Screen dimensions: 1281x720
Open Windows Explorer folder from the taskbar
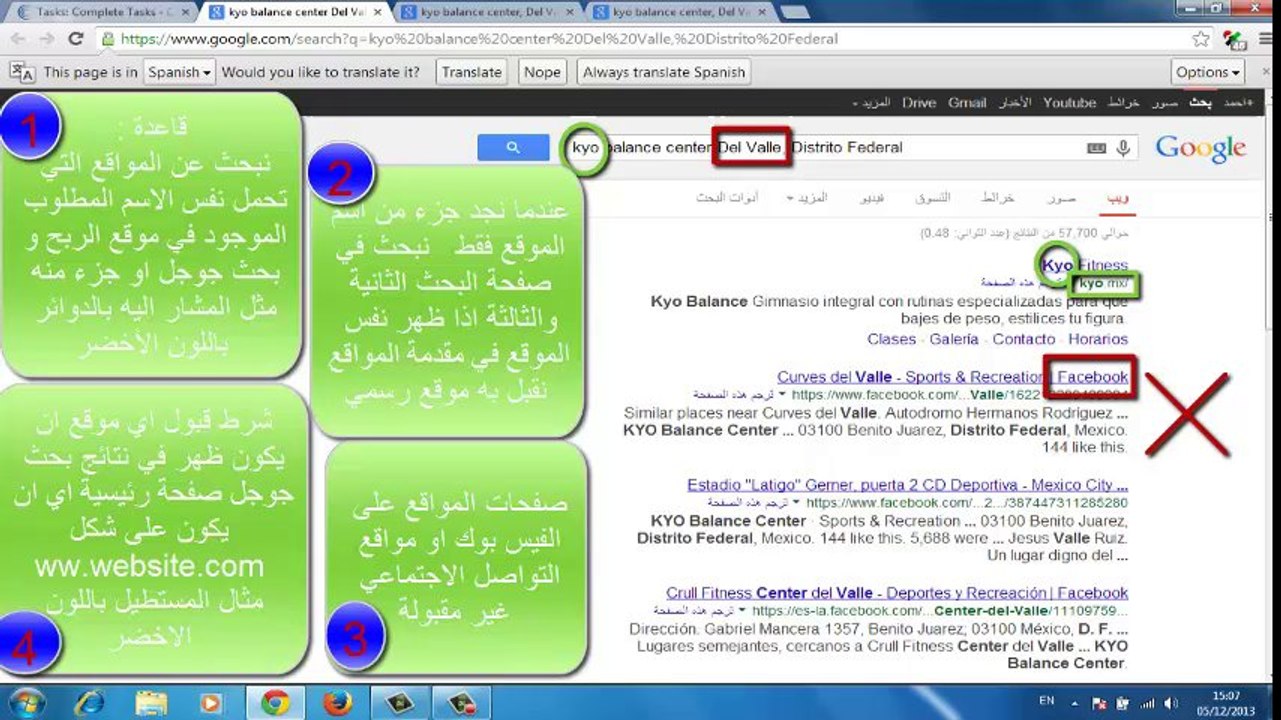pyautogui.click(x=151, y=703)
